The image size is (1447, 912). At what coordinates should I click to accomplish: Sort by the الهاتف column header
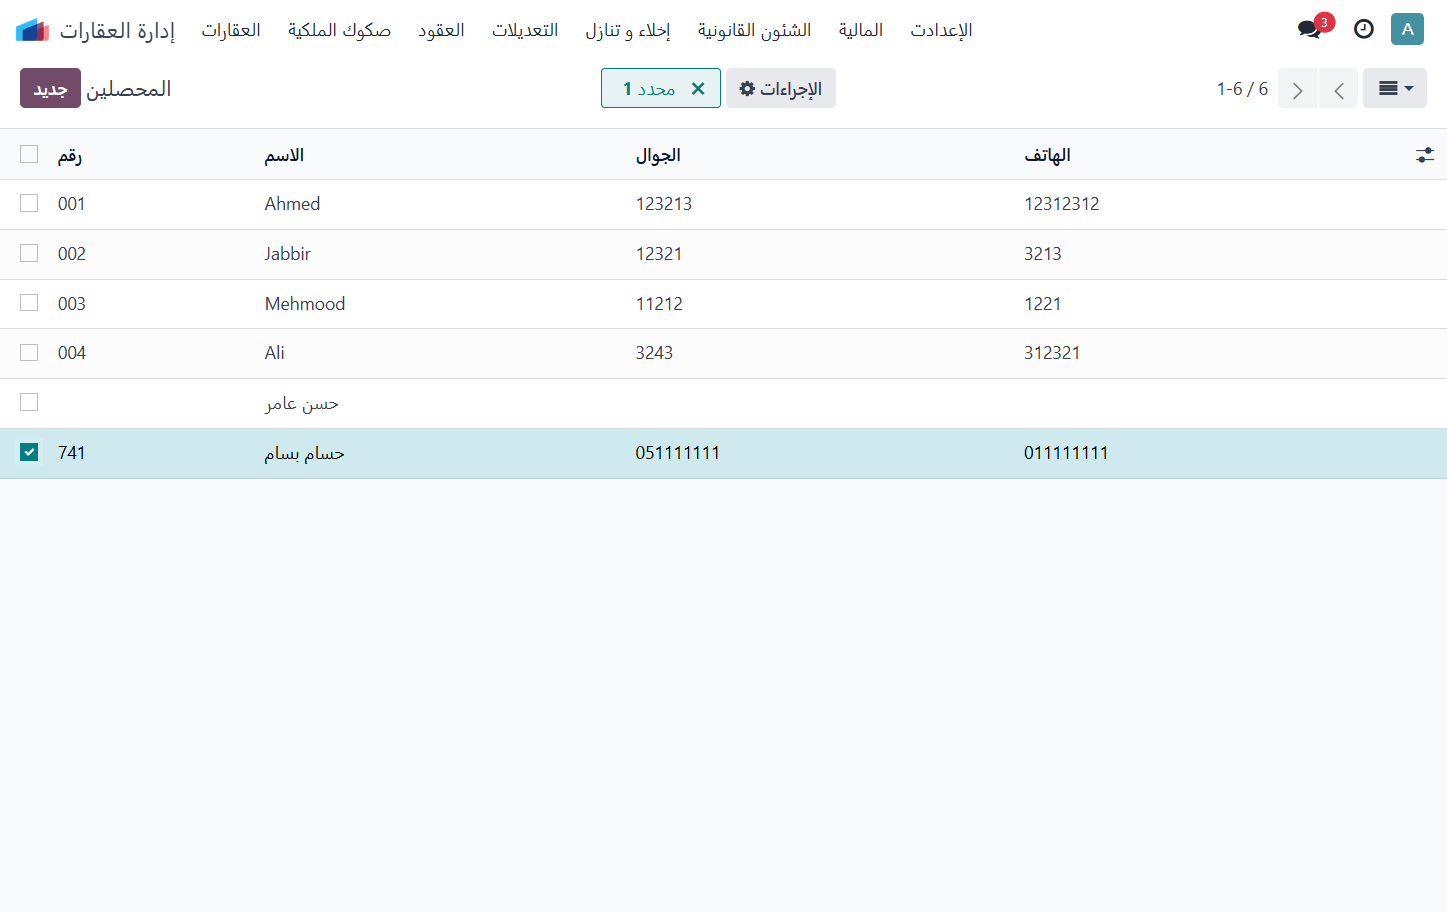tap(1047, 155)
